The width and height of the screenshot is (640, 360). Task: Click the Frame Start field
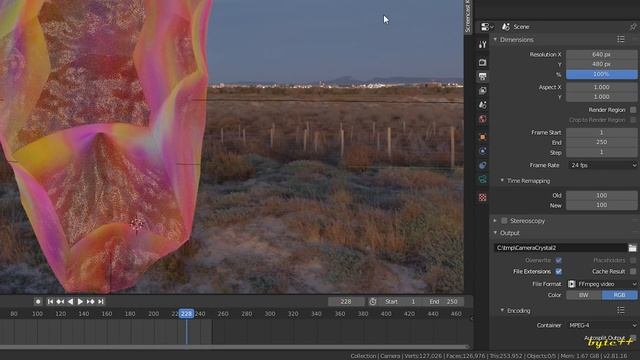602,132
